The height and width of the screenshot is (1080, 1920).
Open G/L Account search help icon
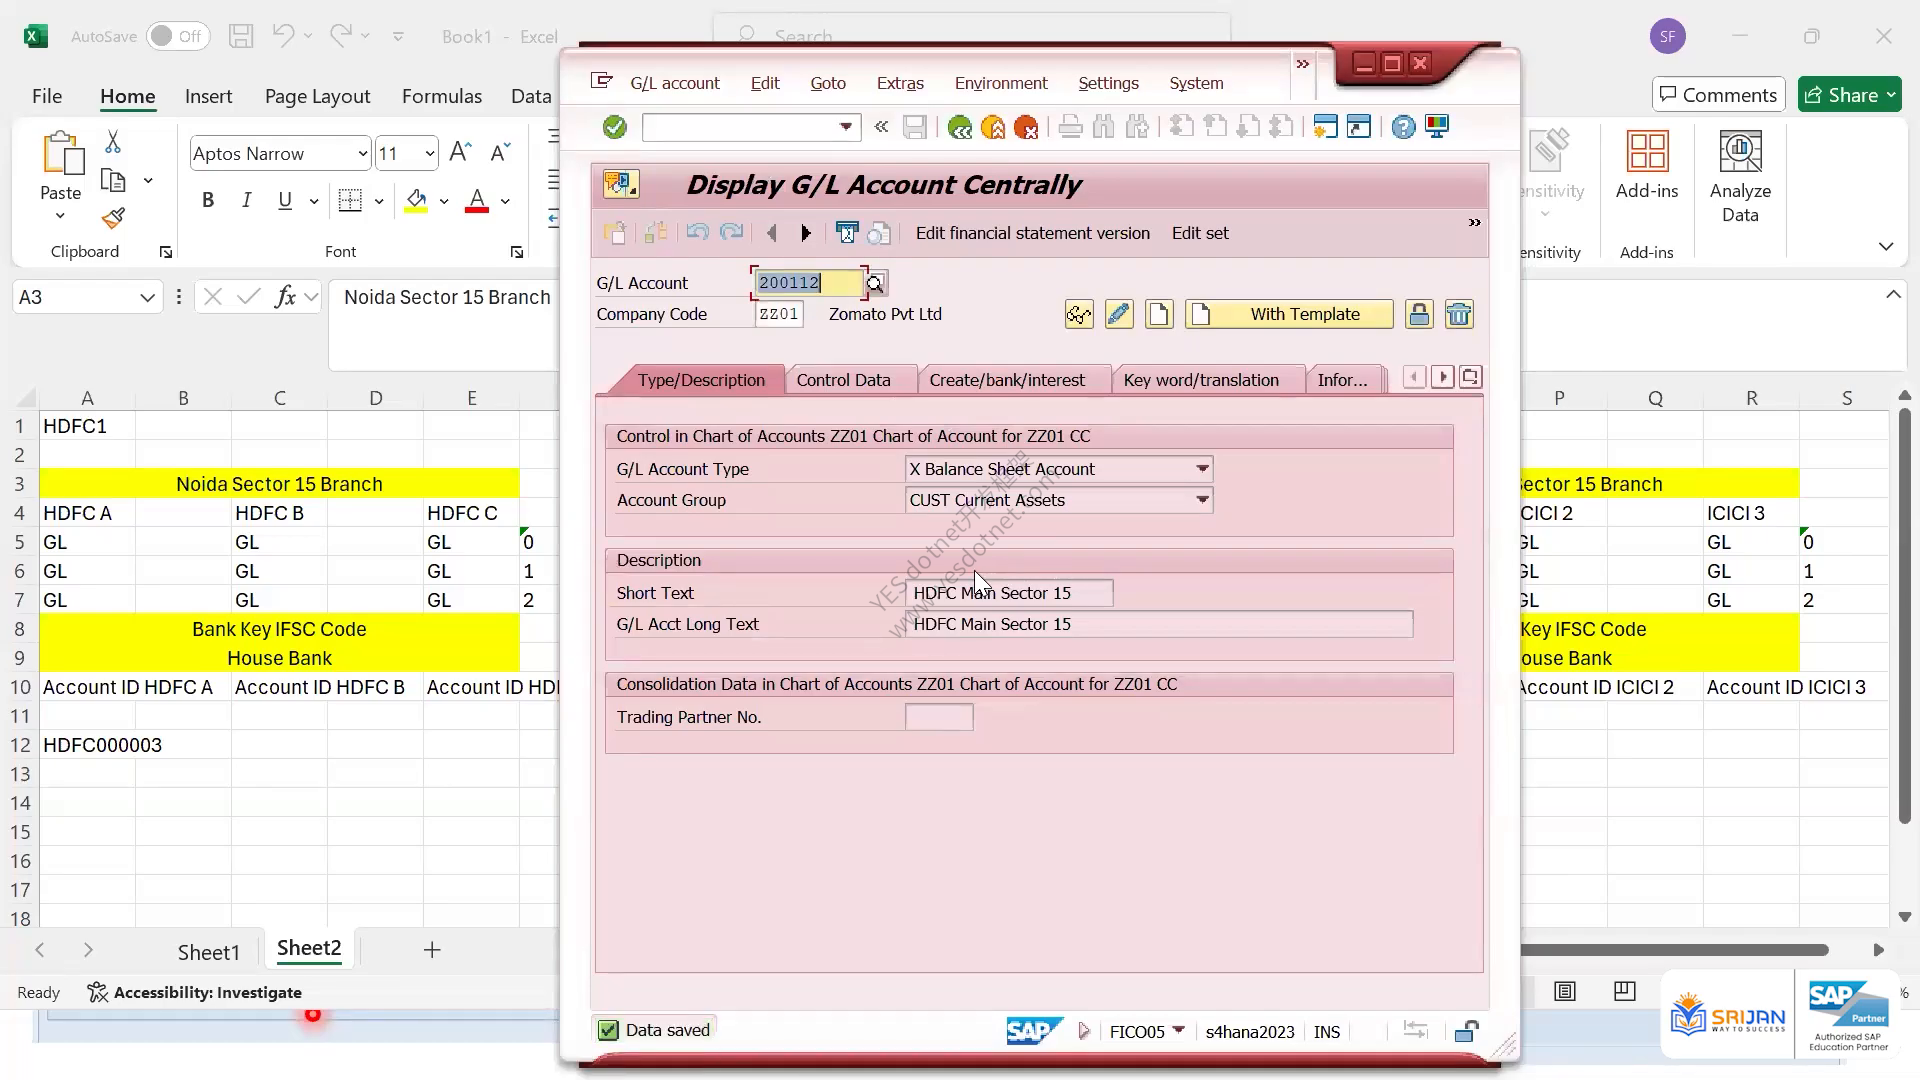click(876, 283)
